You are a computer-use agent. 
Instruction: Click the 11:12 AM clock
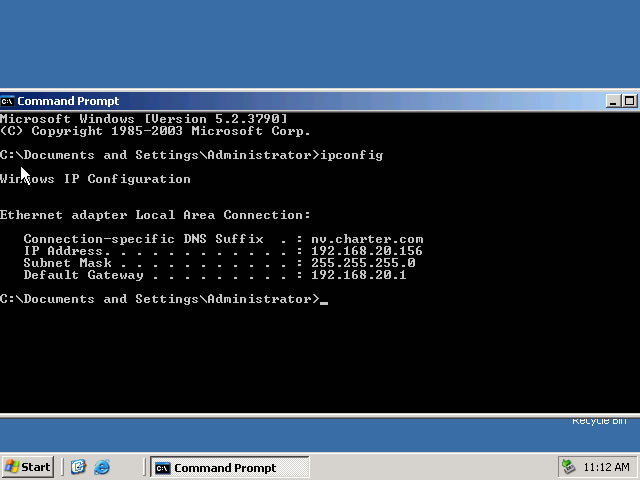[606, 467]
